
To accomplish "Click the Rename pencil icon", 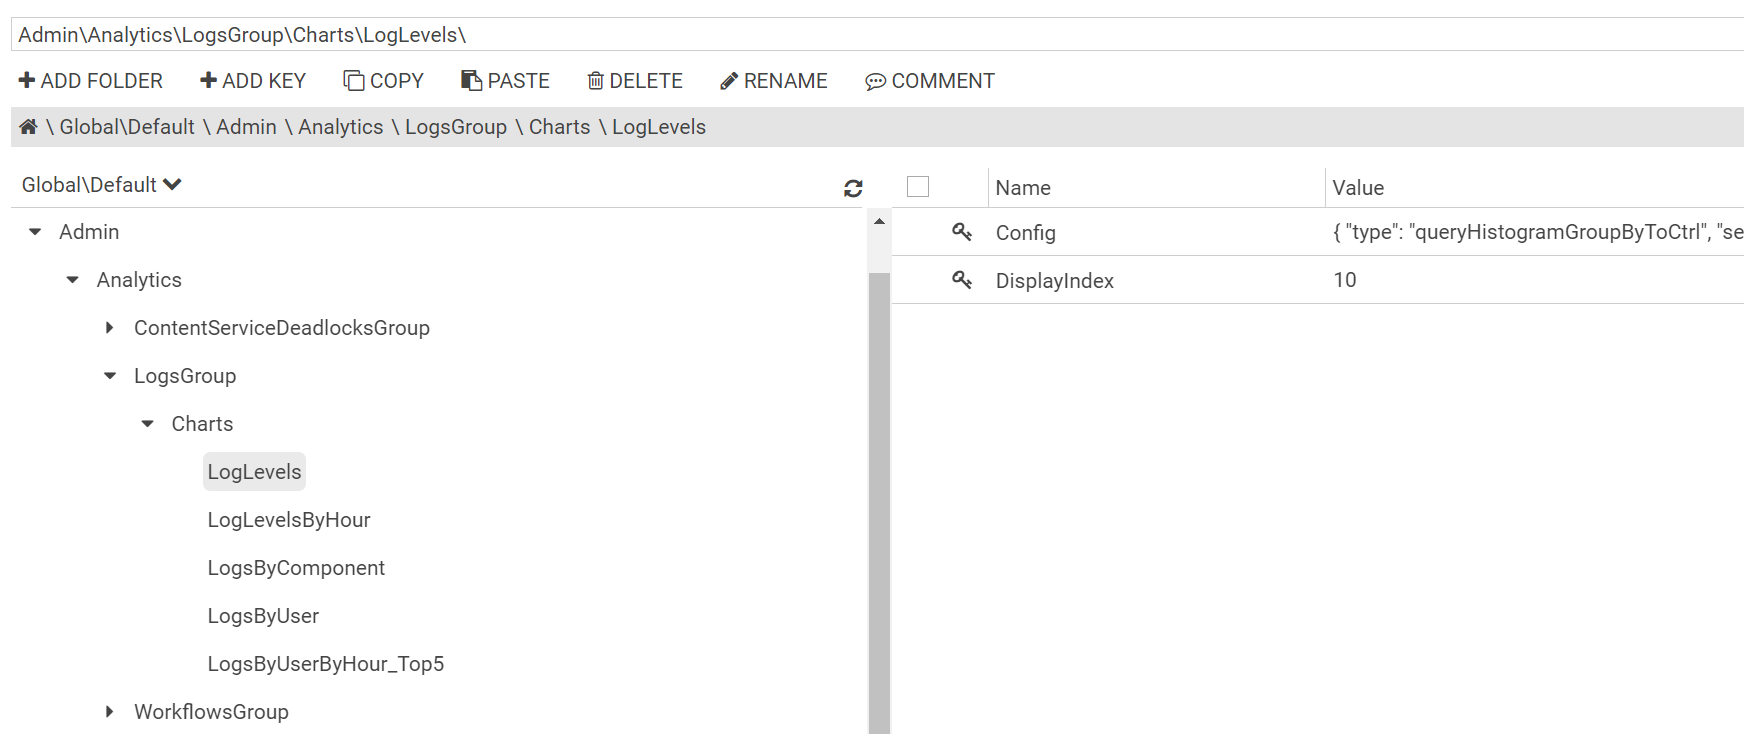I will click(729, 81).
